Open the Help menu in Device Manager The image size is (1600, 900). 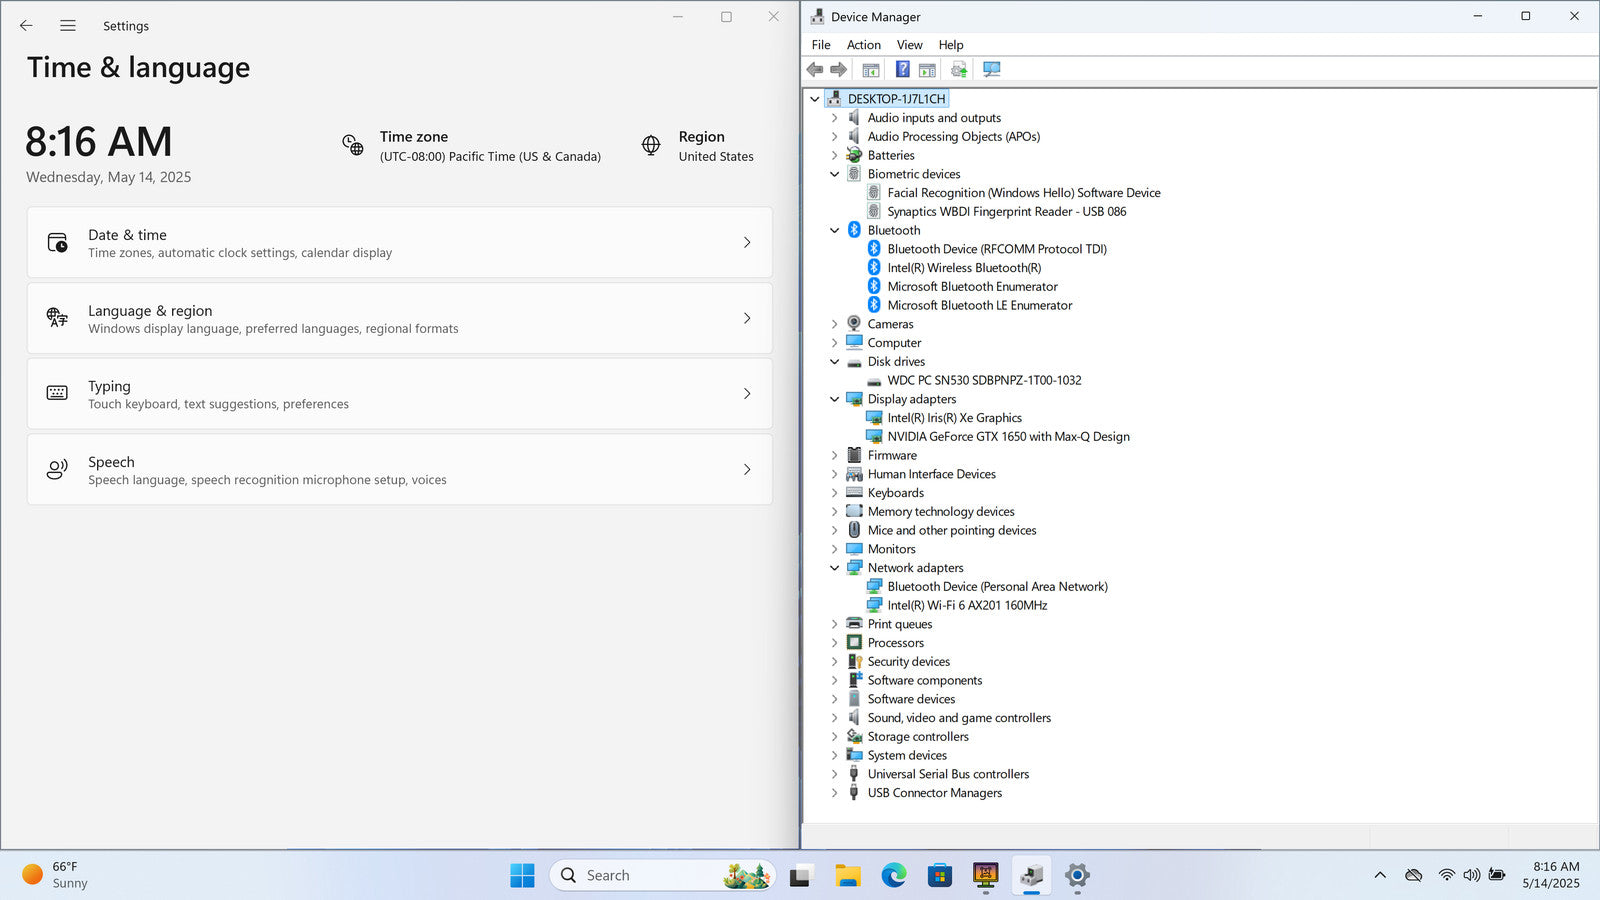951,45
